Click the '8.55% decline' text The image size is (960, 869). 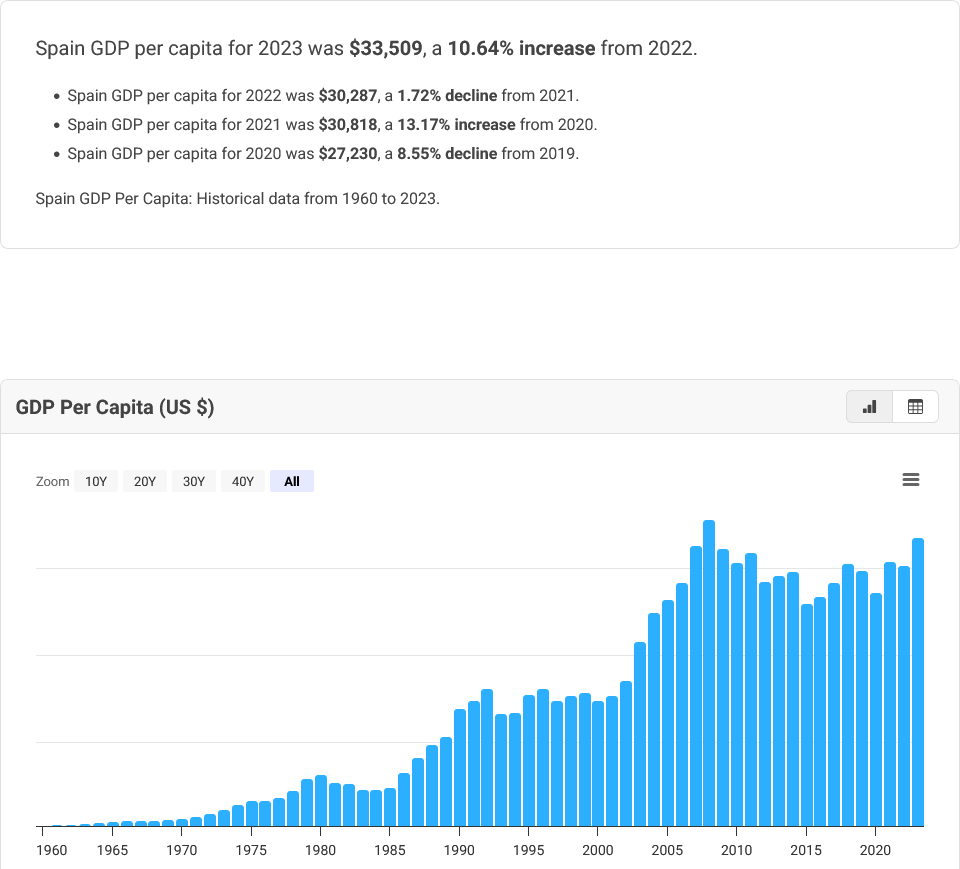(447, 153)
